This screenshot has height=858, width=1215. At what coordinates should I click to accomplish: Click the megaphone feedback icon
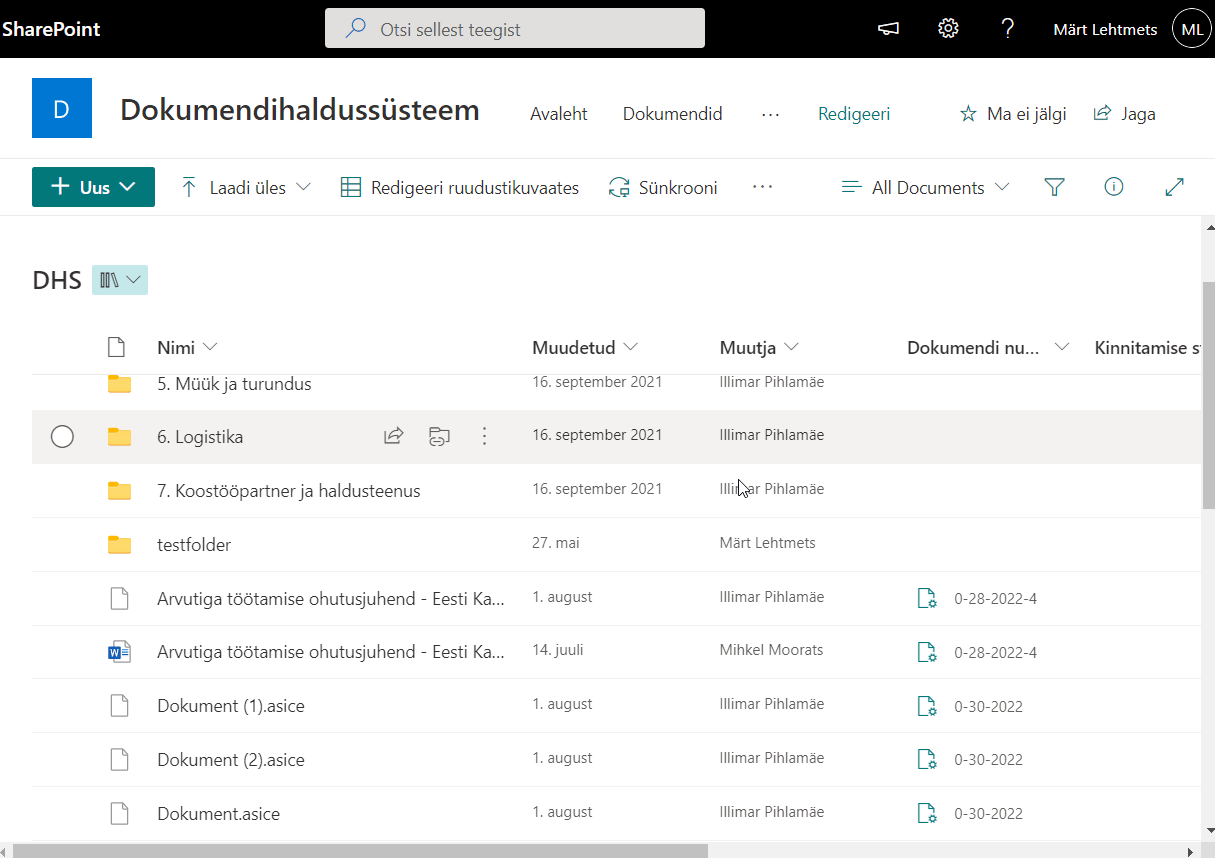tap(888, 29)
